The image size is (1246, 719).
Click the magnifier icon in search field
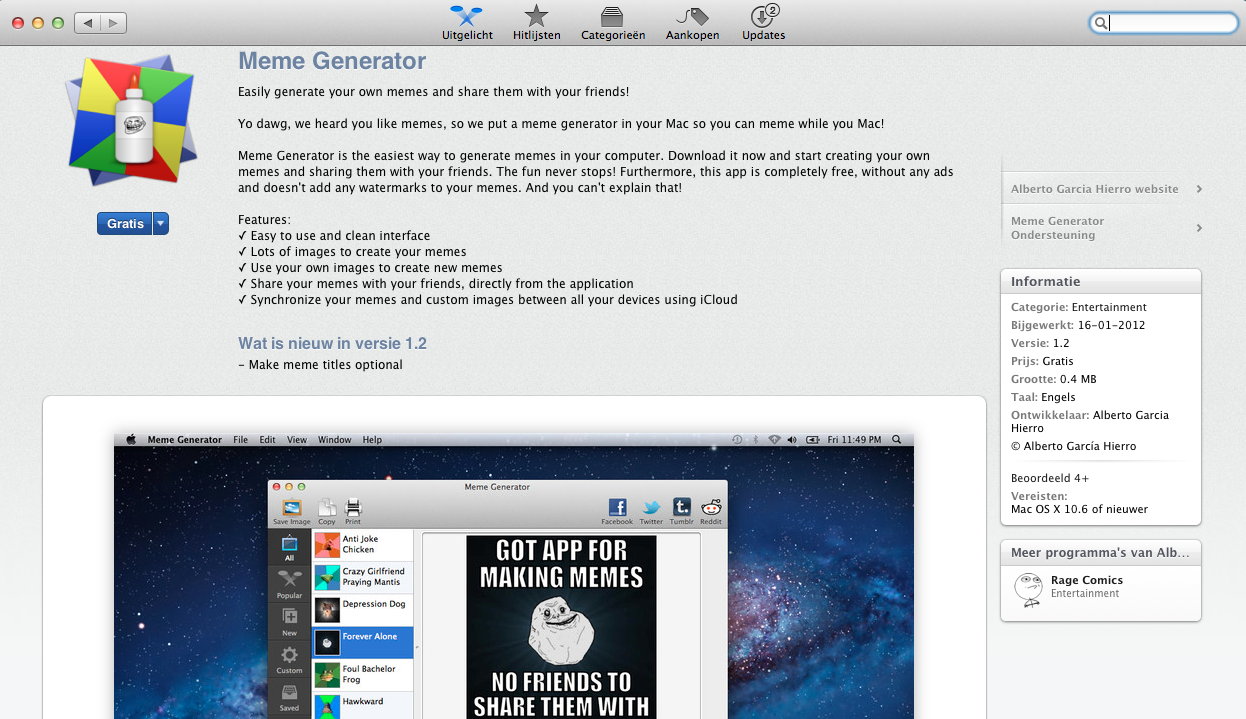[1100, 23]
